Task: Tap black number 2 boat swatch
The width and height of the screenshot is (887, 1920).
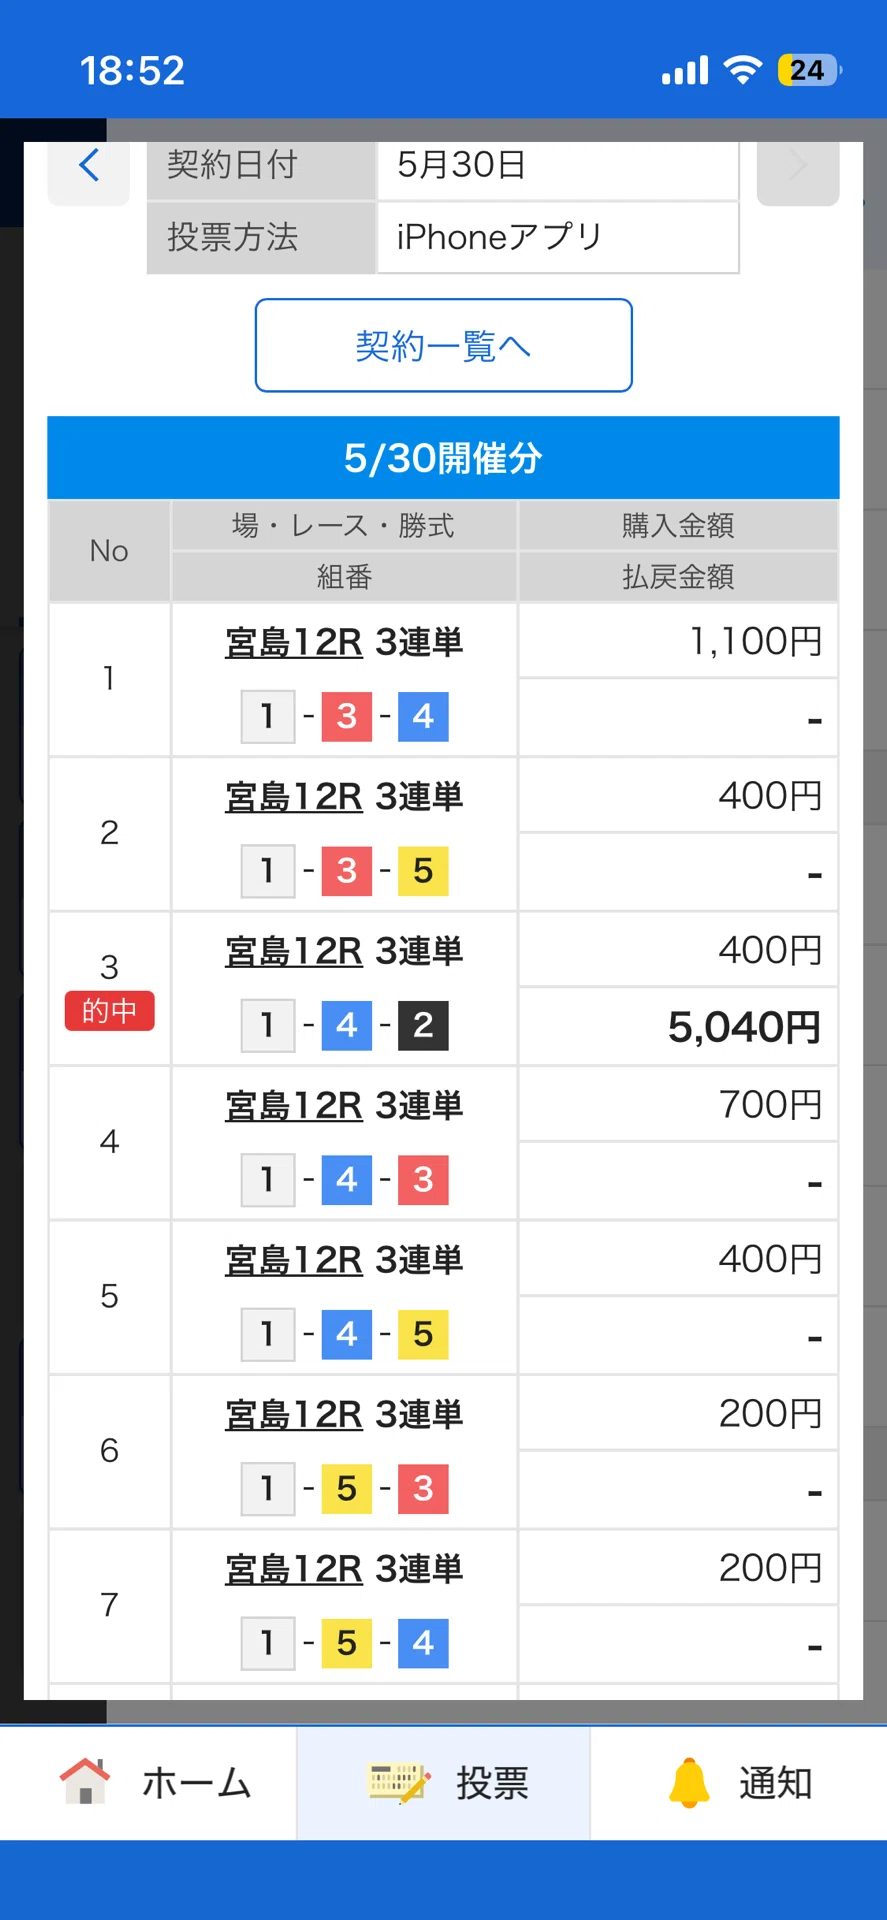Action: tap(423, 1025)
